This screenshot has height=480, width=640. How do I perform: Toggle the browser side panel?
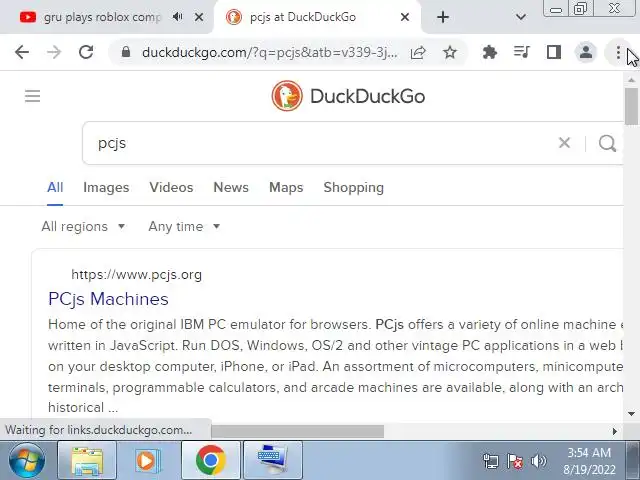tap(553, 52)
